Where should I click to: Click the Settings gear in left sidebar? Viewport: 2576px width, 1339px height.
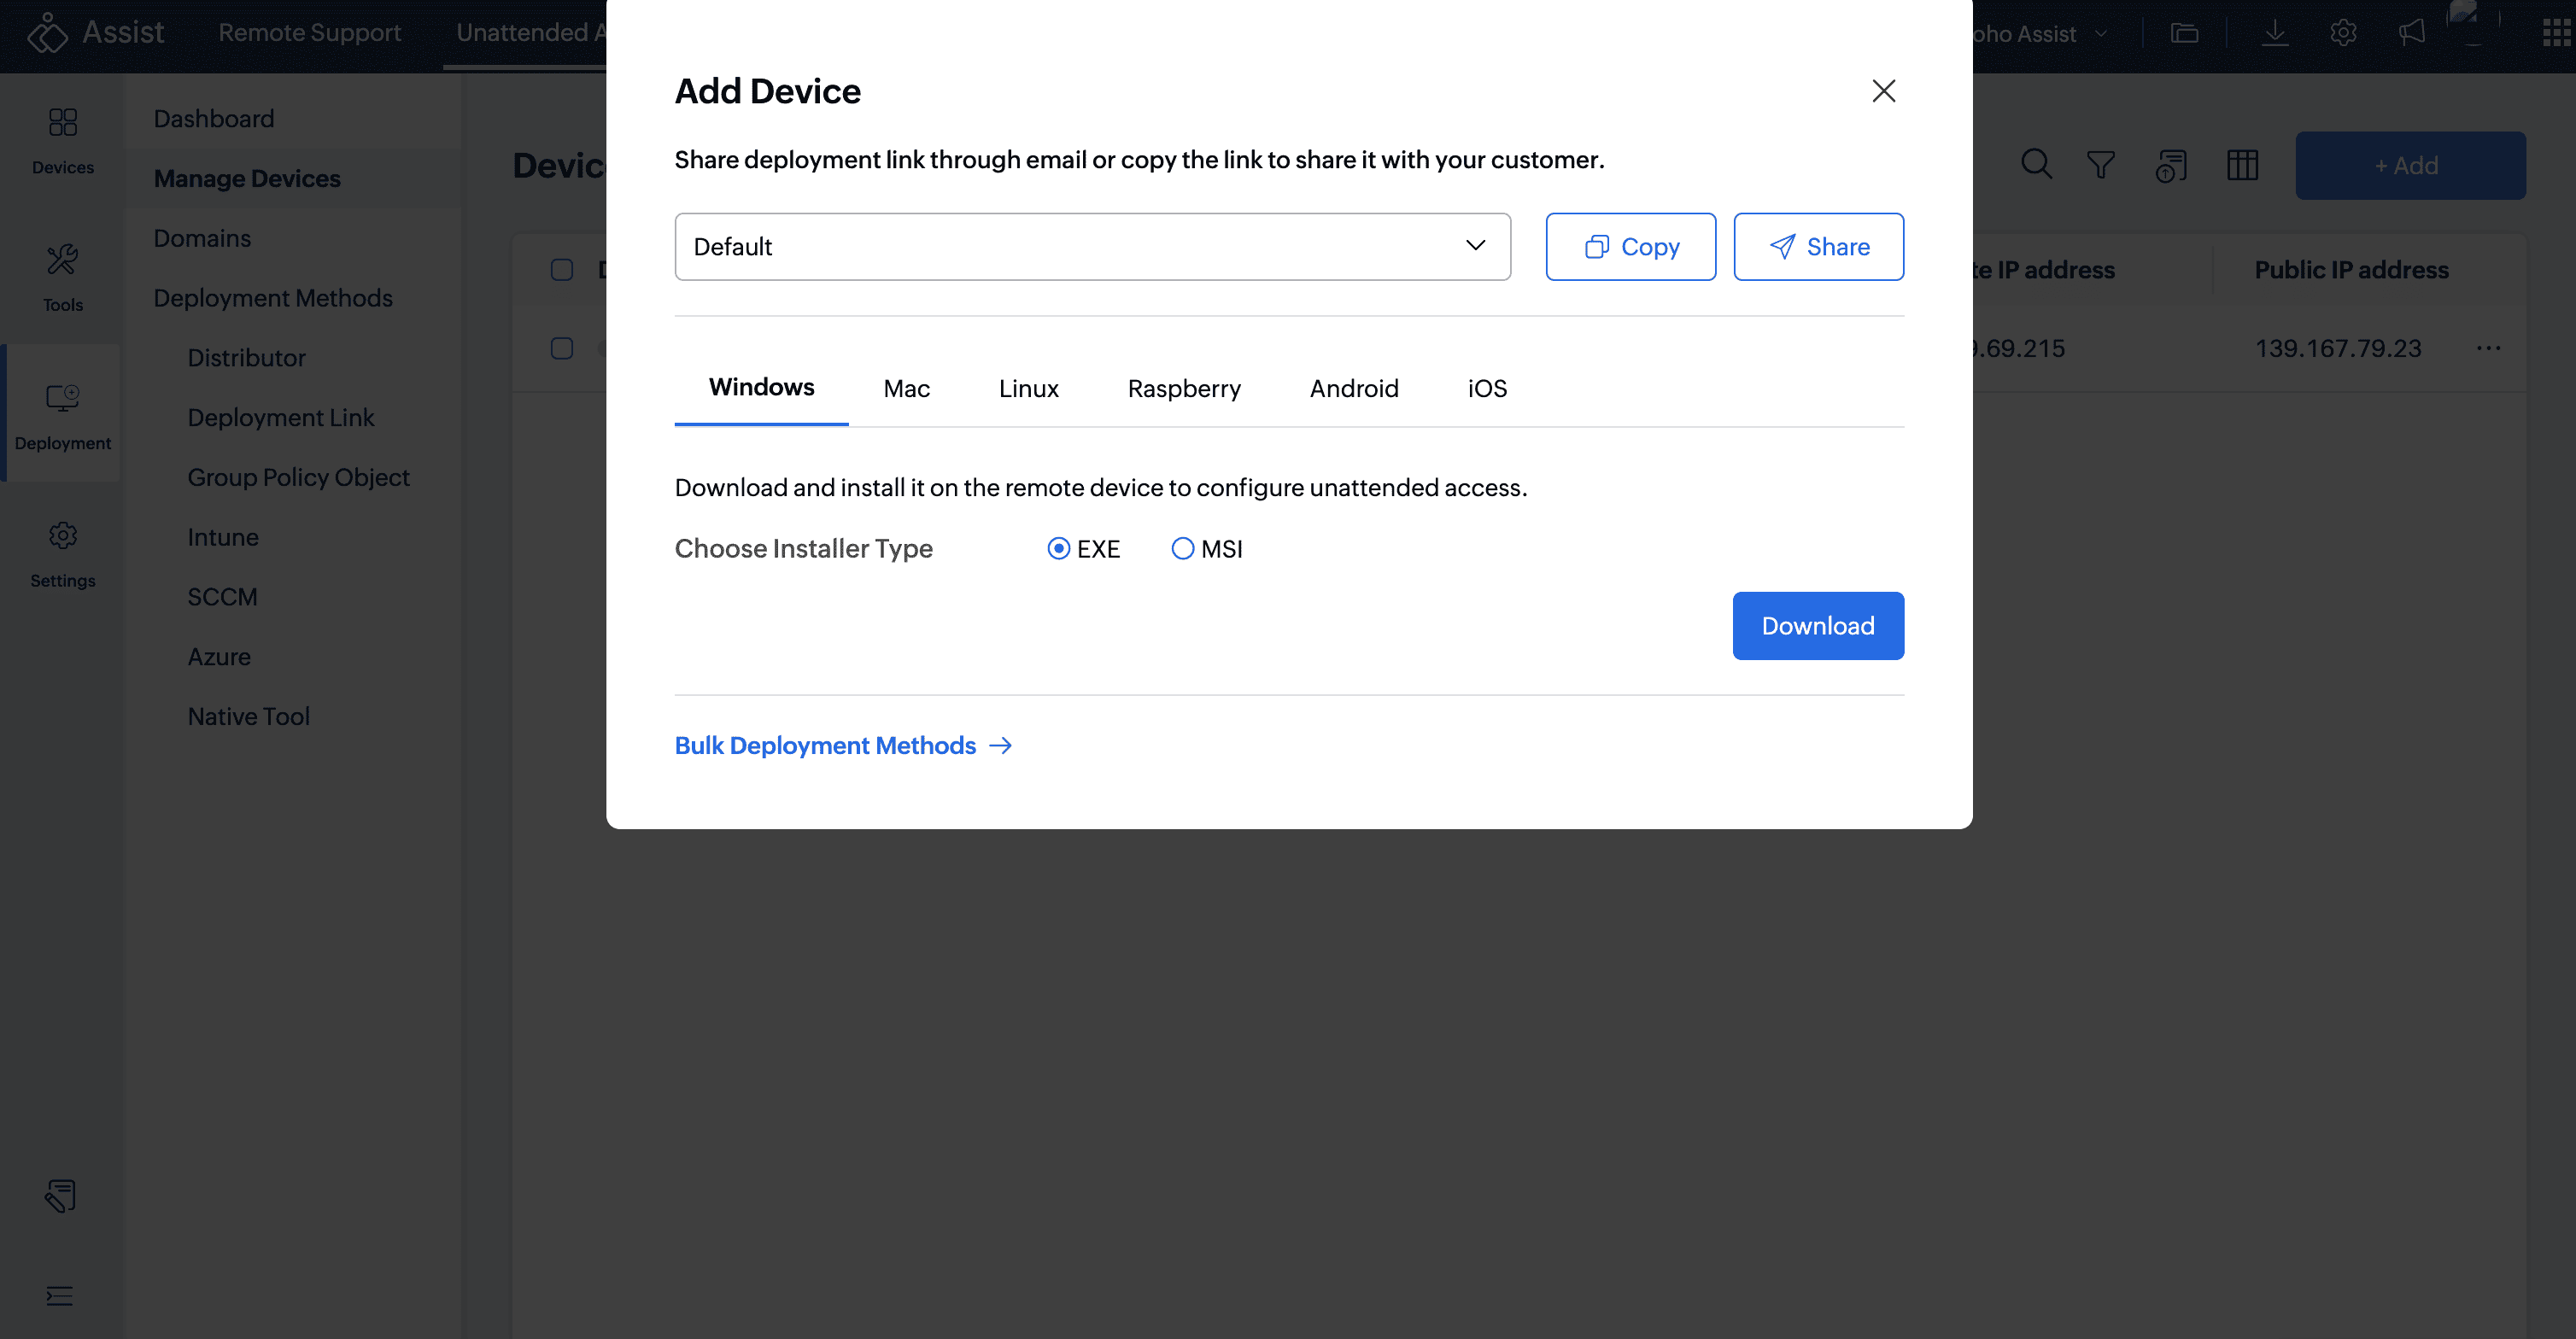(62, 536)
